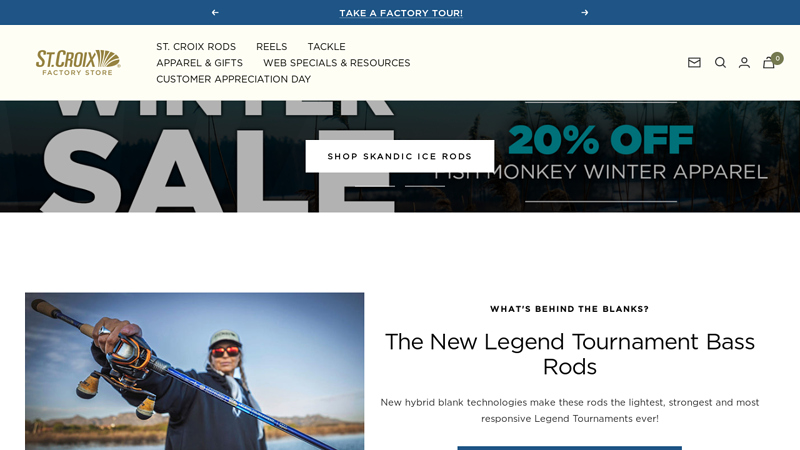This screenshot has width=800, height=450.
Task: Open the shopping cart icon
Action: point(768,63)
